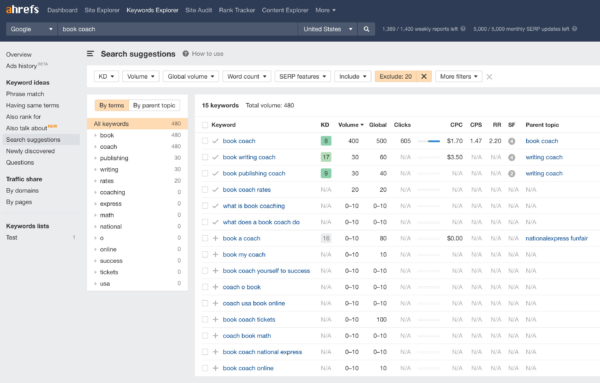Check the box for book coach tickets
Screen dimensions: 600x383
pyautogui.click(x=205, y=319)
